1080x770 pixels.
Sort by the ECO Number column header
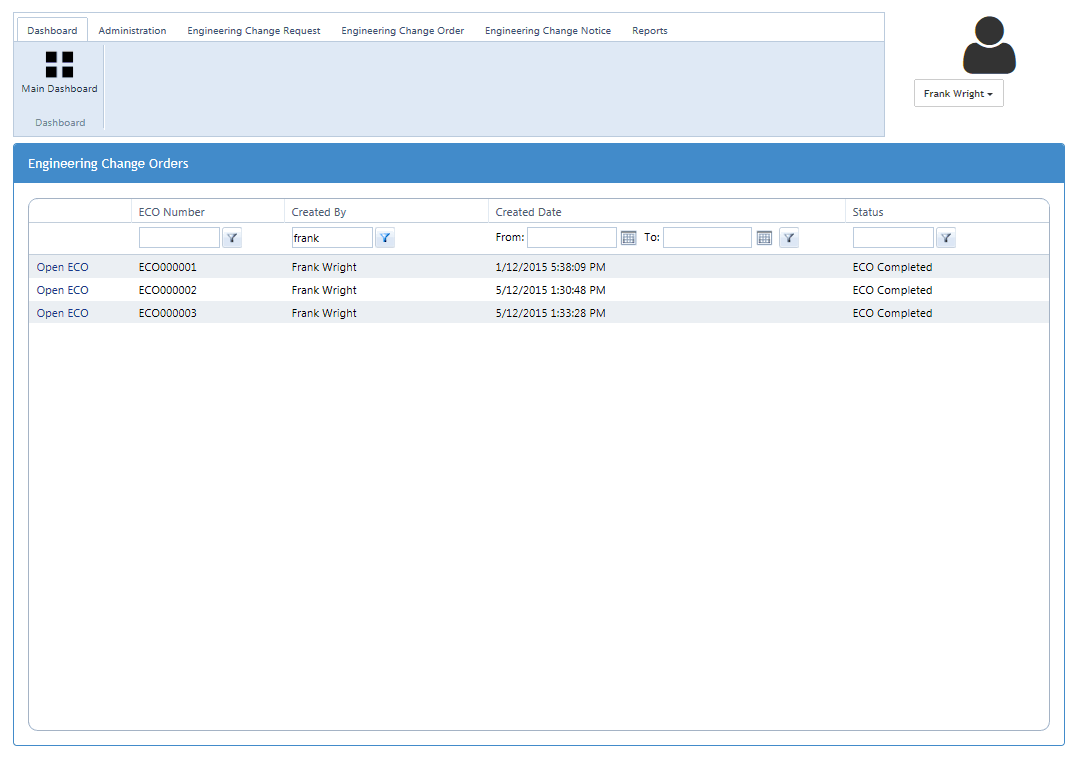172,212
